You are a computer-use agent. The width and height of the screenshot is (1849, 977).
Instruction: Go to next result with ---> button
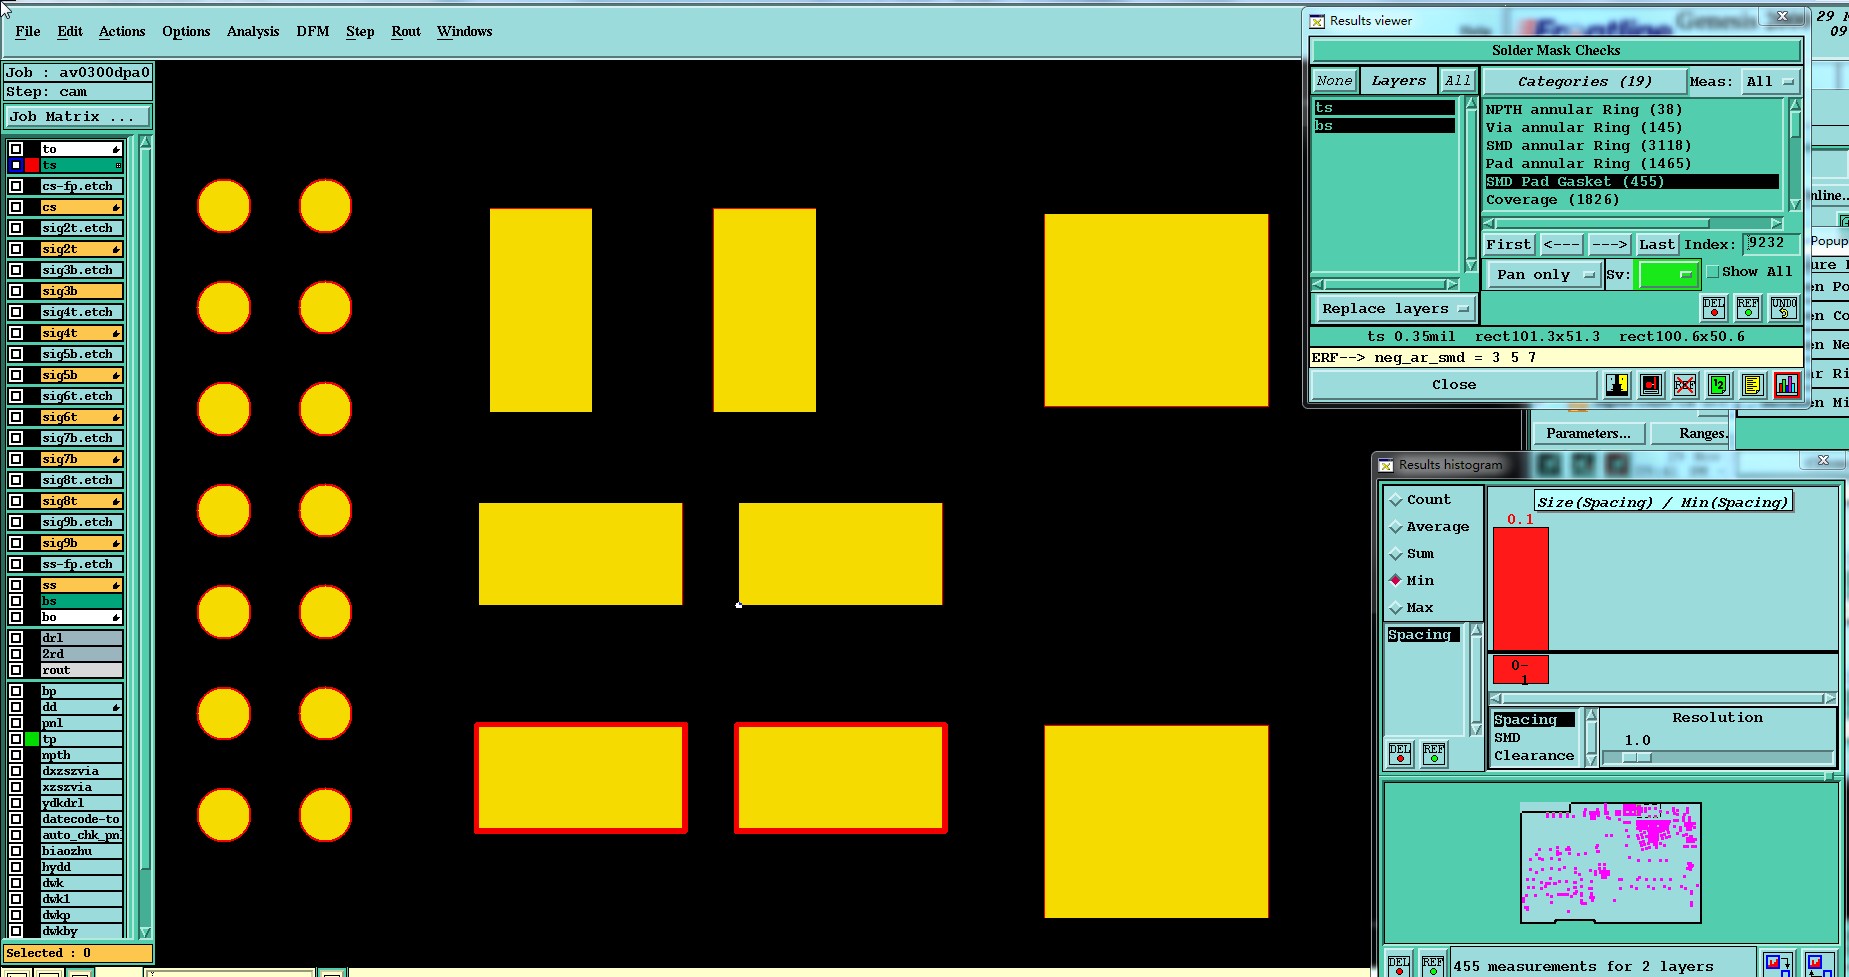[x=1609, y=245]
